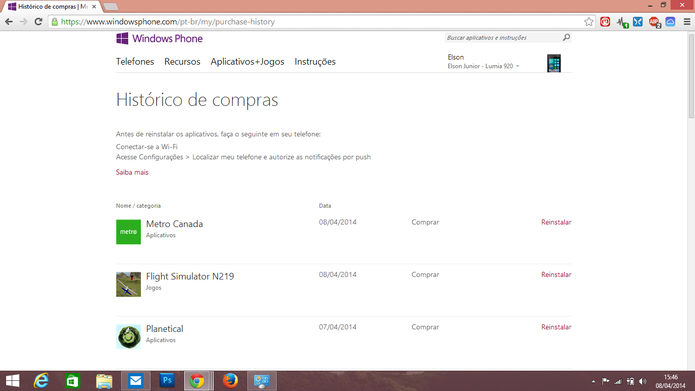Open the Flight Simulator N219 app icon
Screen dimensions: 695x391
[x=129, y=284]
